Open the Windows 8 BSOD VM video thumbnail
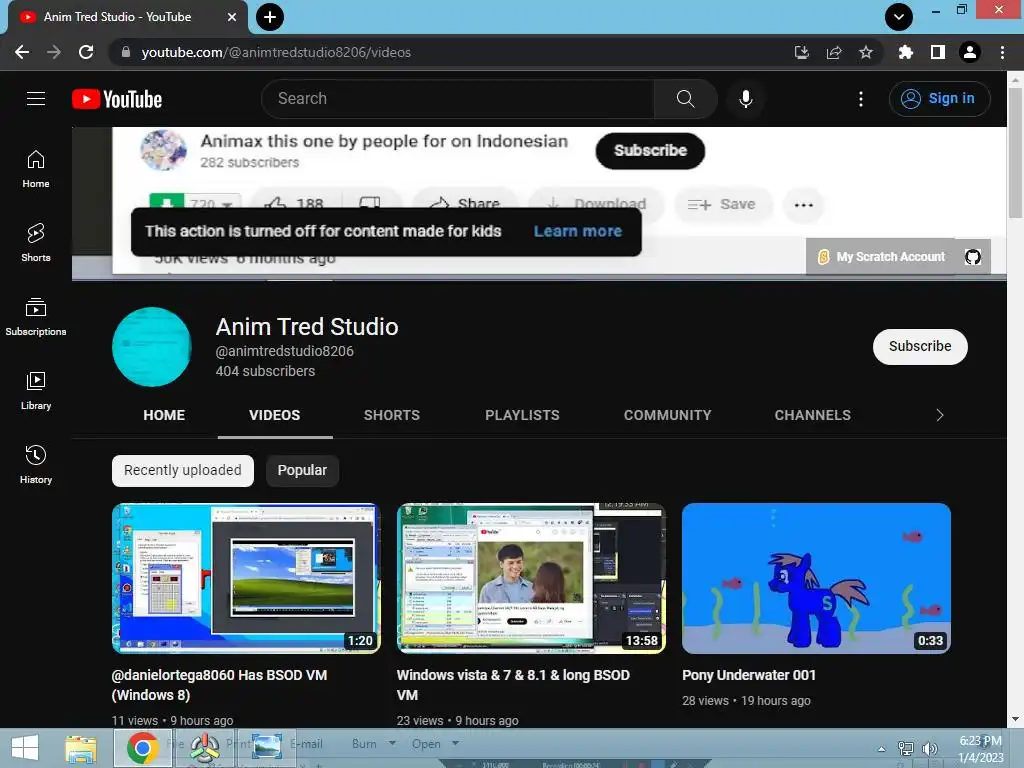1024x768 pixels. coord(246,578)
